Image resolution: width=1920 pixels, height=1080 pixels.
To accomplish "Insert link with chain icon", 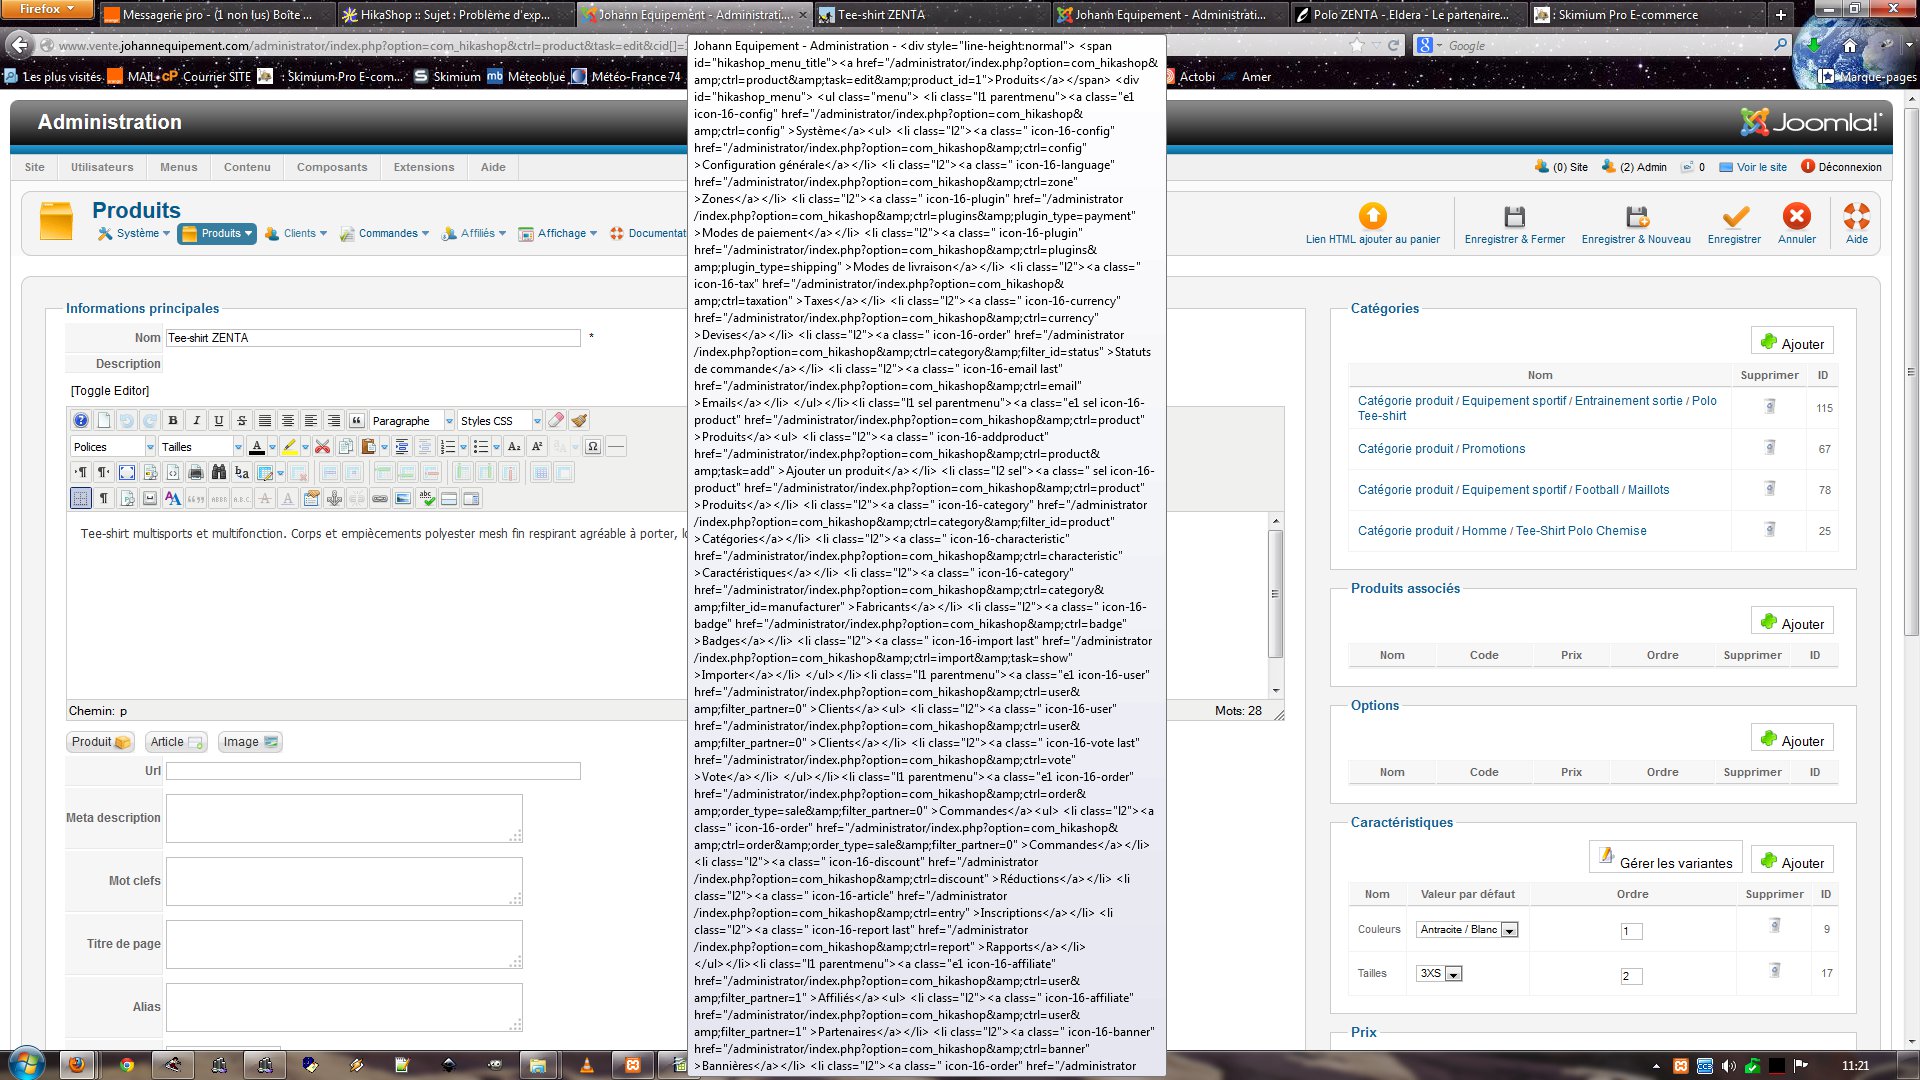I will (380, 498).
